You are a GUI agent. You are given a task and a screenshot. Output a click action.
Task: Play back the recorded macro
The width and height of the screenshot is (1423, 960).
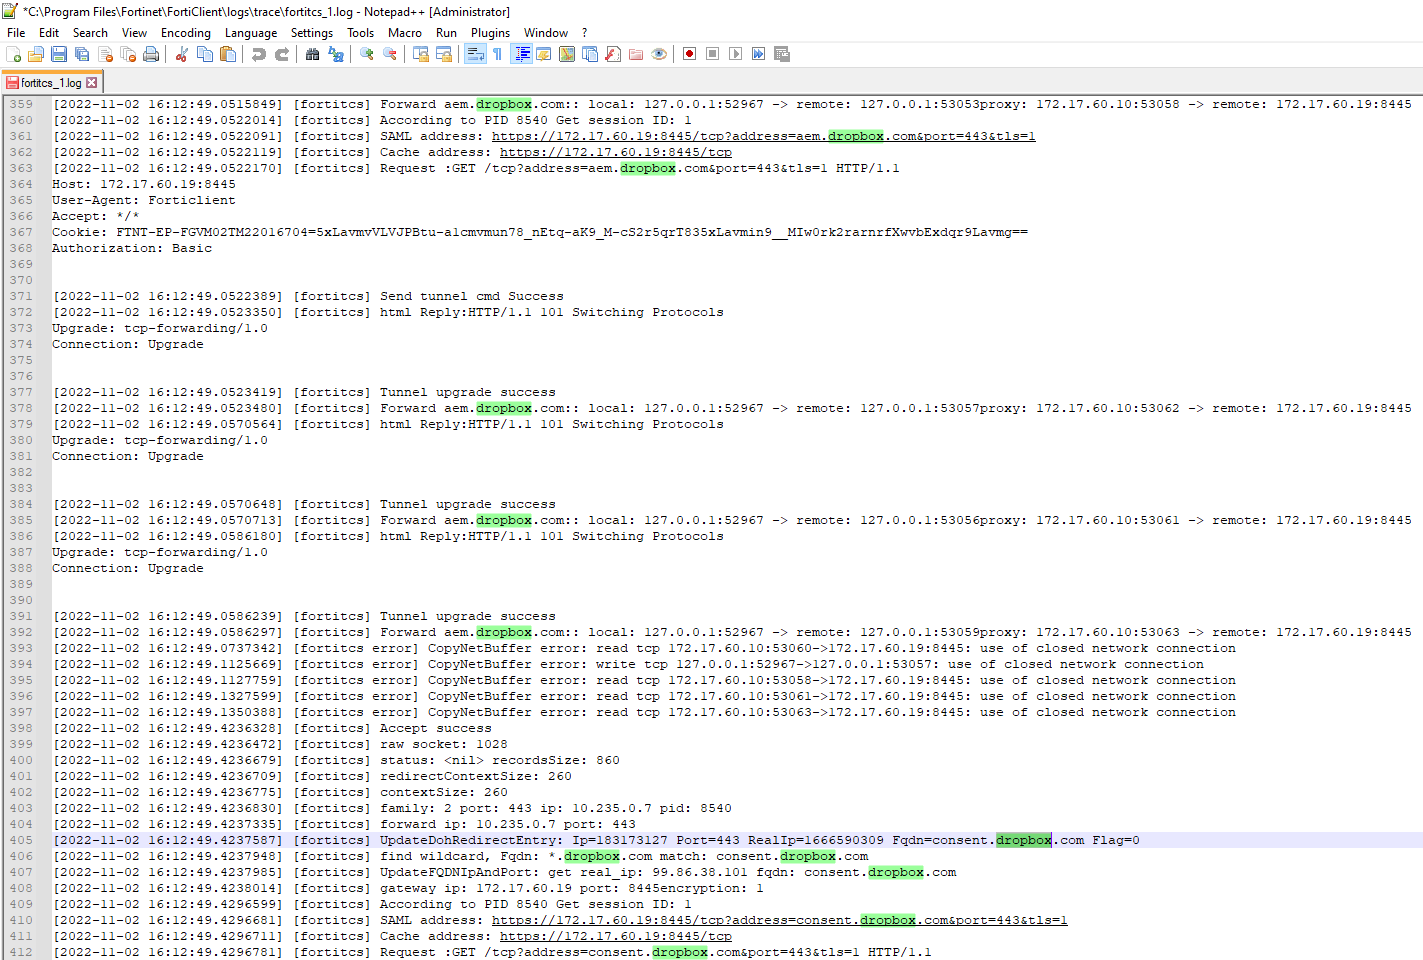coord(736,54)
